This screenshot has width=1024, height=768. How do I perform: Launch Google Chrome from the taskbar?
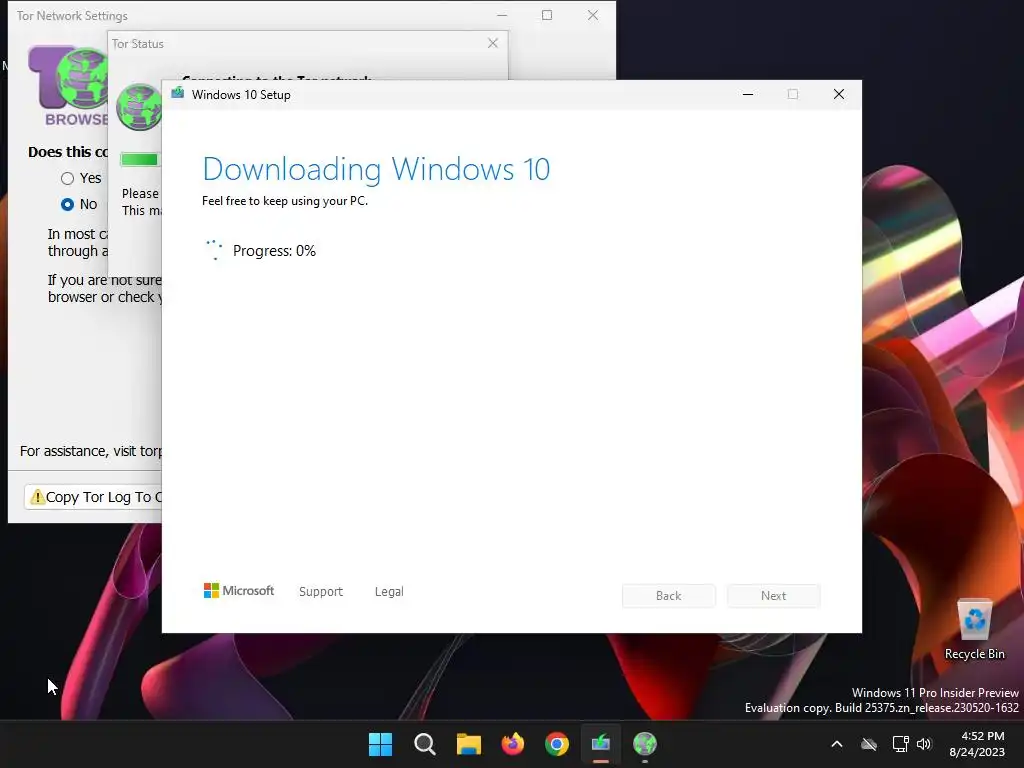(557, 744)
